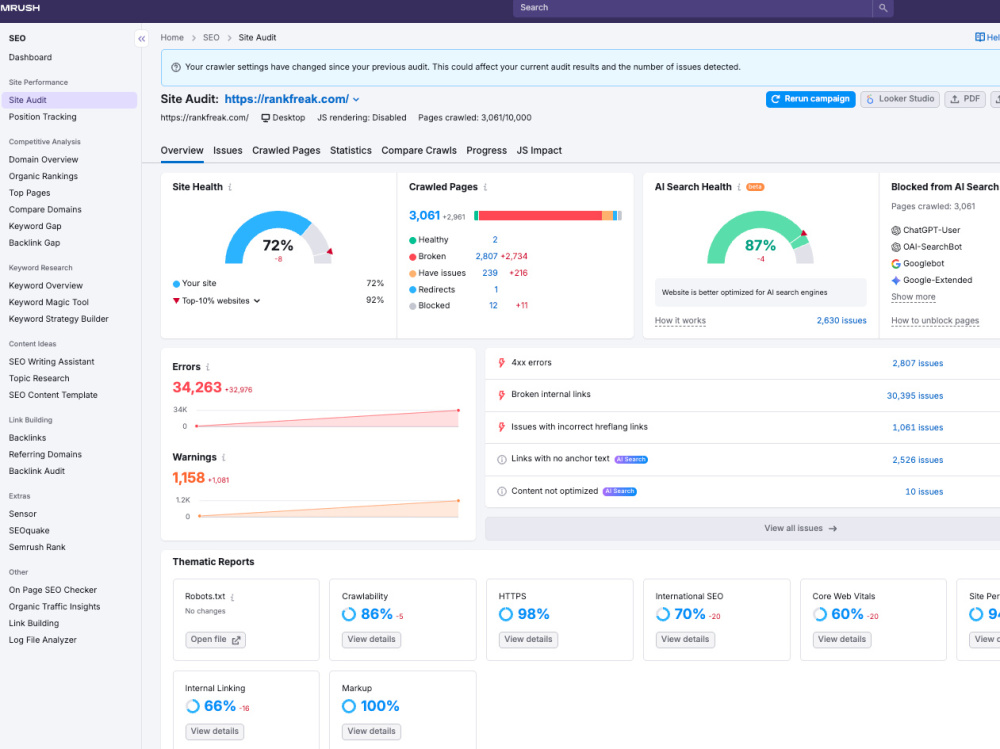Screen dimensions: 1000x749
Task: Click the 4xx errors lightning icon
Action: pos(501,362)
